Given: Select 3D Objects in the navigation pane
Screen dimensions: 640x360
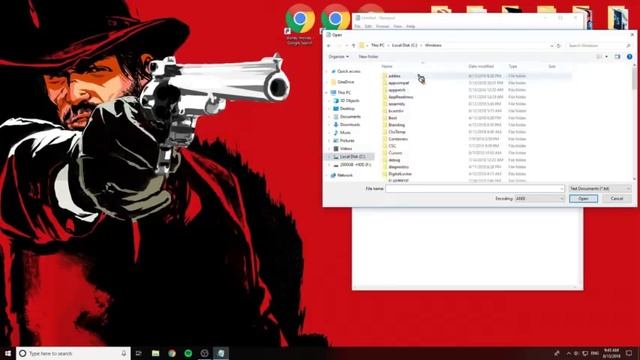Looking at the screenshot, I should point(349,100).
